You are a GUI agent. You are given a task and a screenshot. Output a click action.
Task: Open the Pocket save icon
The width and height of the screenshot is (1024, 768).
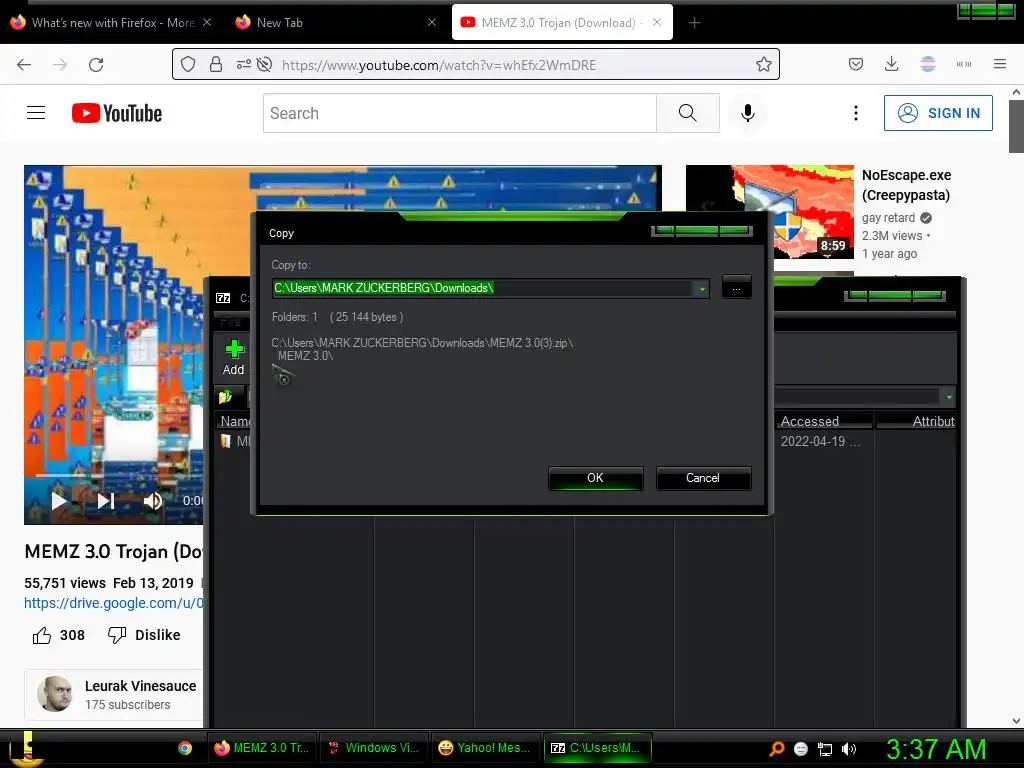[x=856, y=64]
